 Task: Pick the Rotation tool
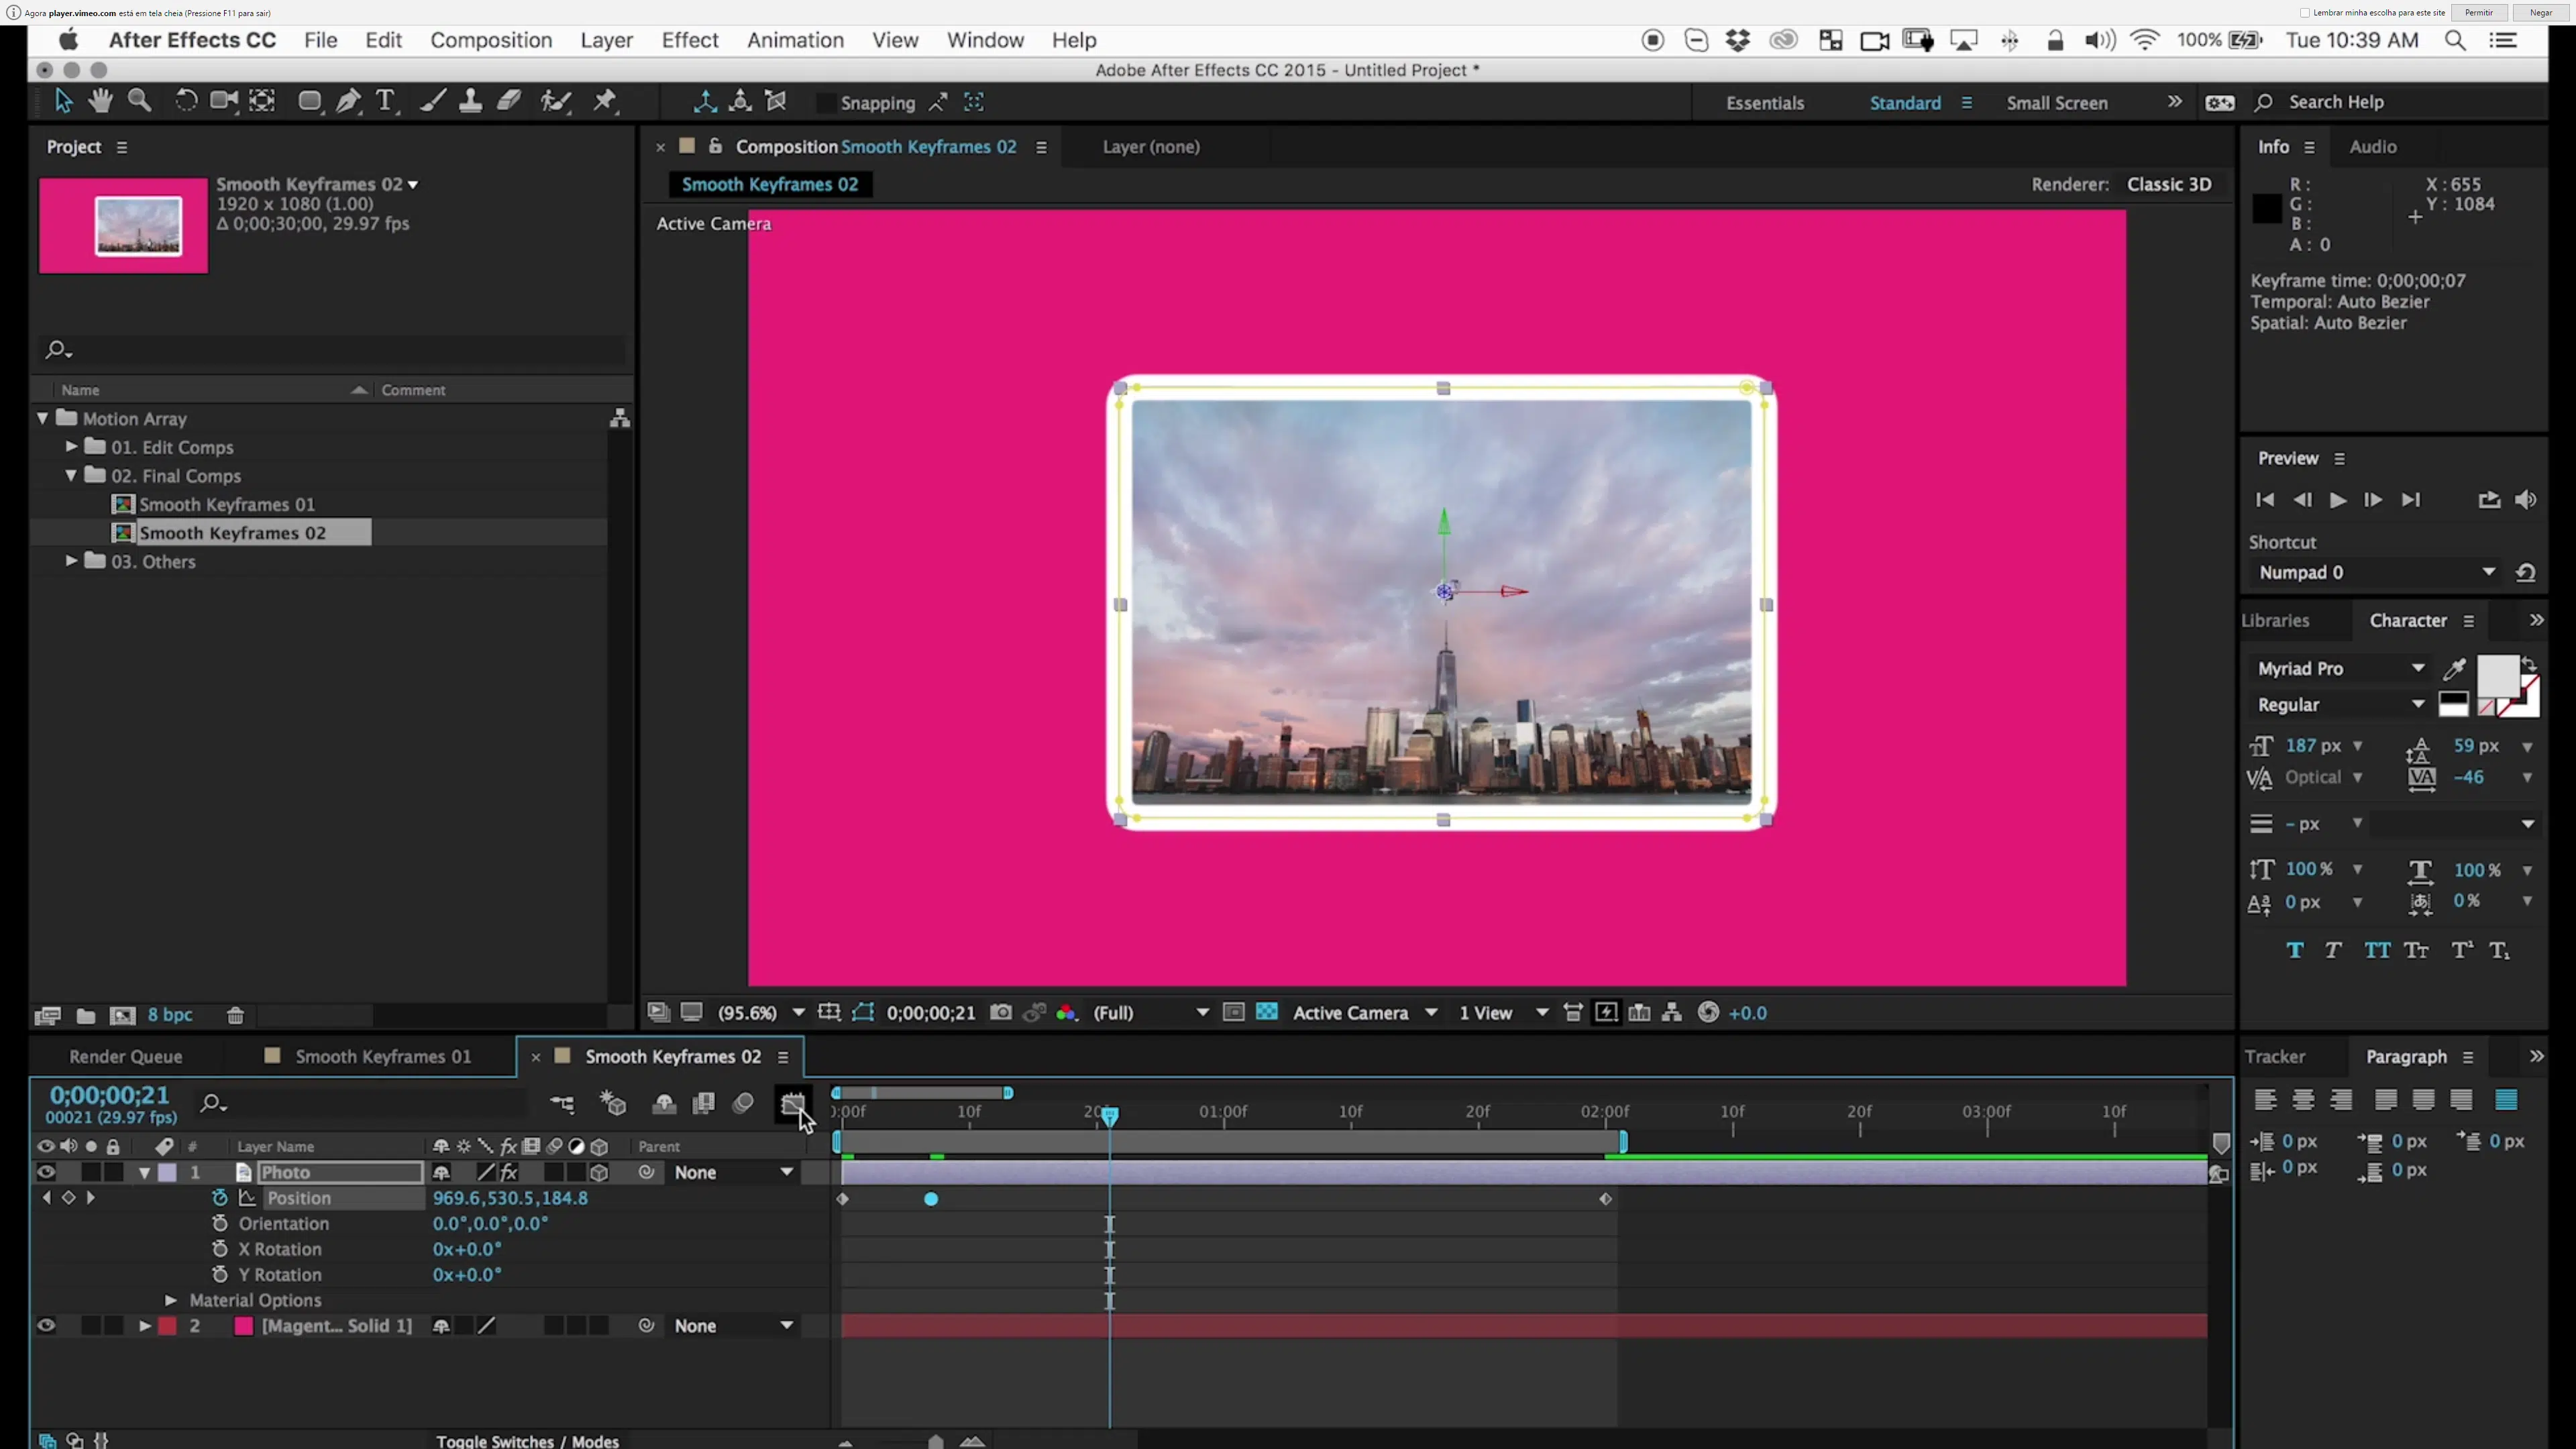click(x=186, y=101)
